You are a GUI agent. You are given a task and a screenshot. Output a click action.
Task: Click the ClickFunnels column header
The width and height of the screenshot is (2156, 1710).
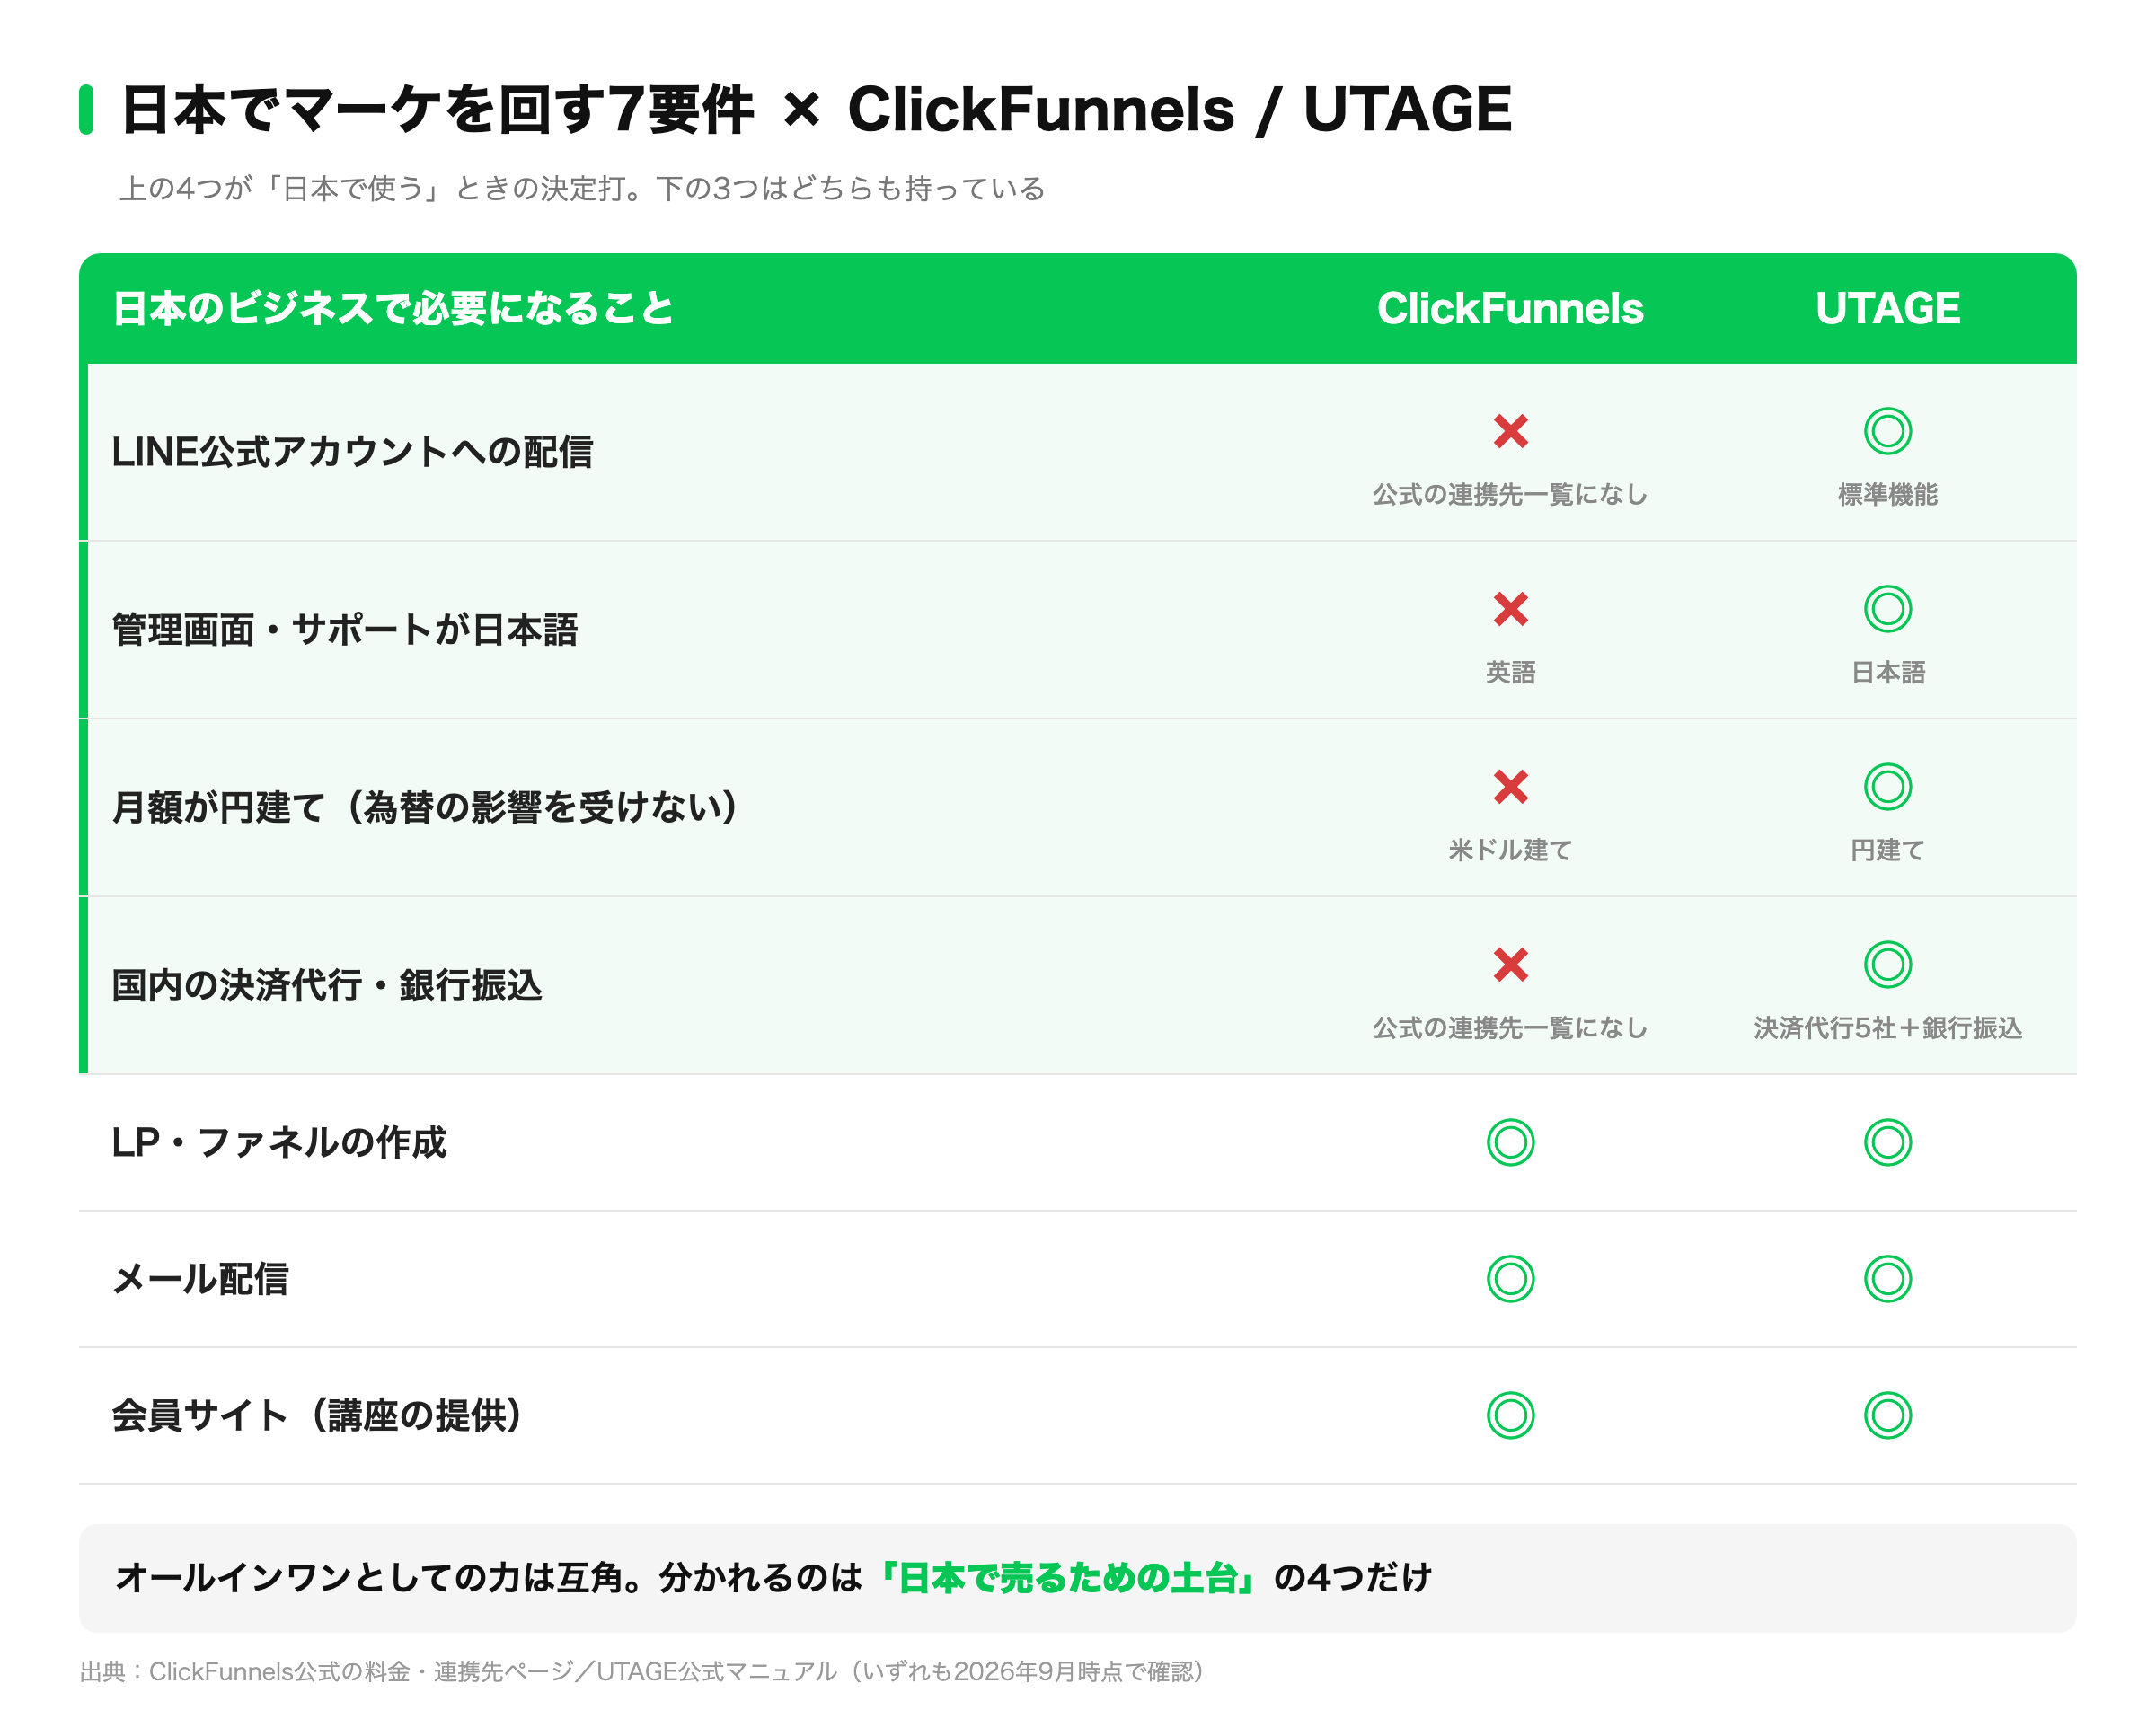tap(1510, 308)
